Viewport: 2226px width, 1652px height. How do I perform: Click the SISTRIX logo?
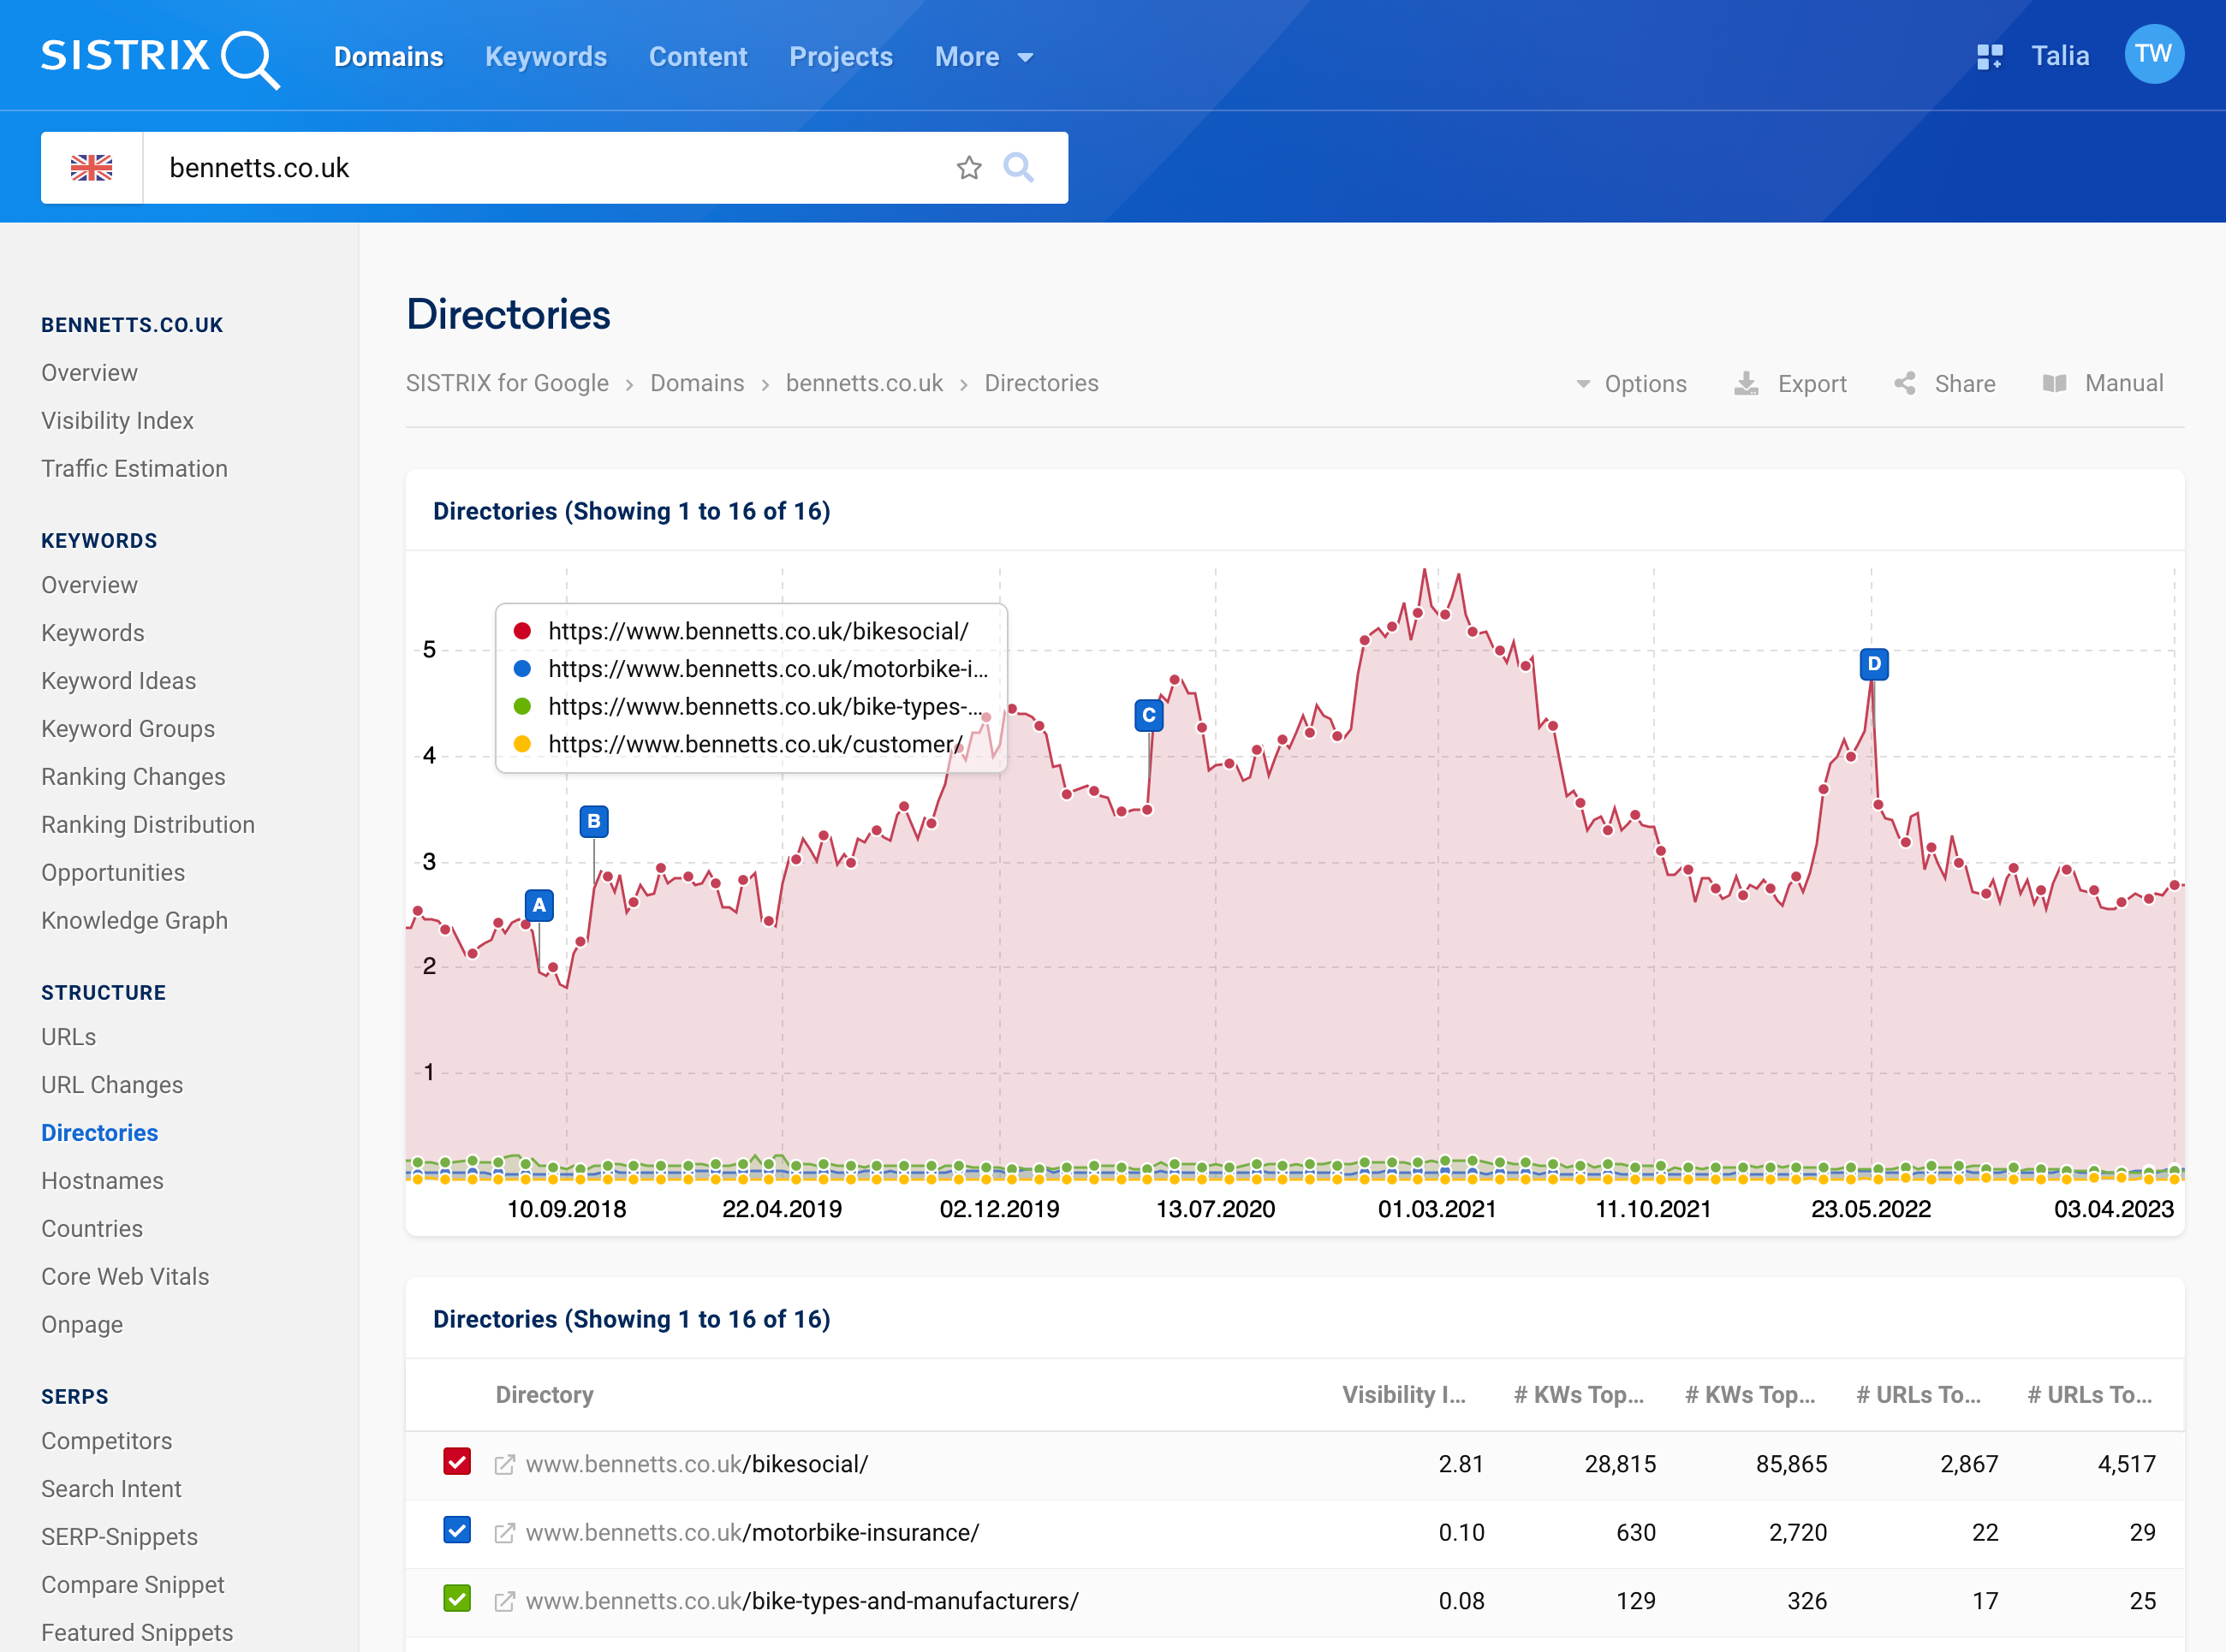(160, 58)
